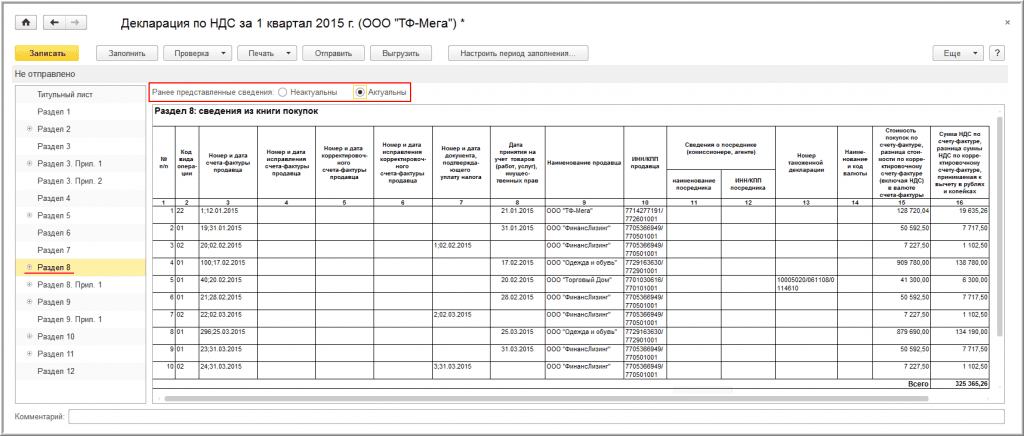Expand the Раздел 2 tree node

tap(29, 129)
